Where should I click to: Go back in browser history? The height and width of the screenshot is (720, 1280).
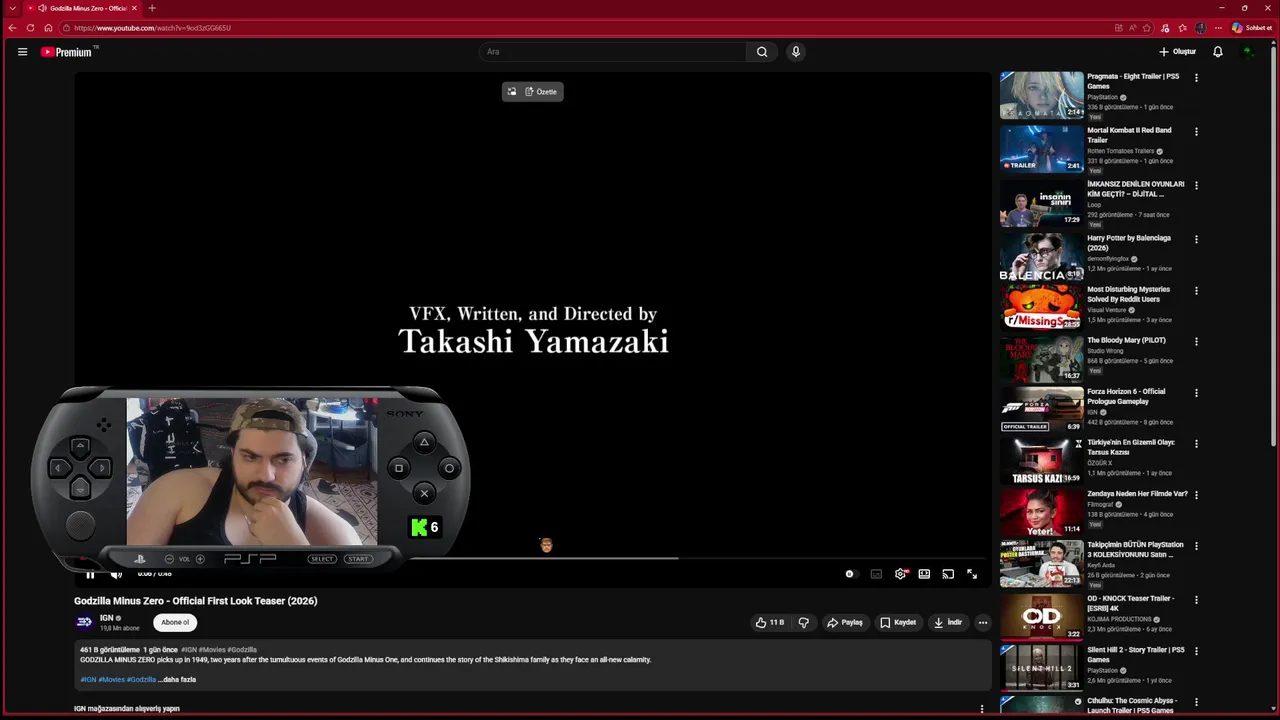(x=12, y=28)
